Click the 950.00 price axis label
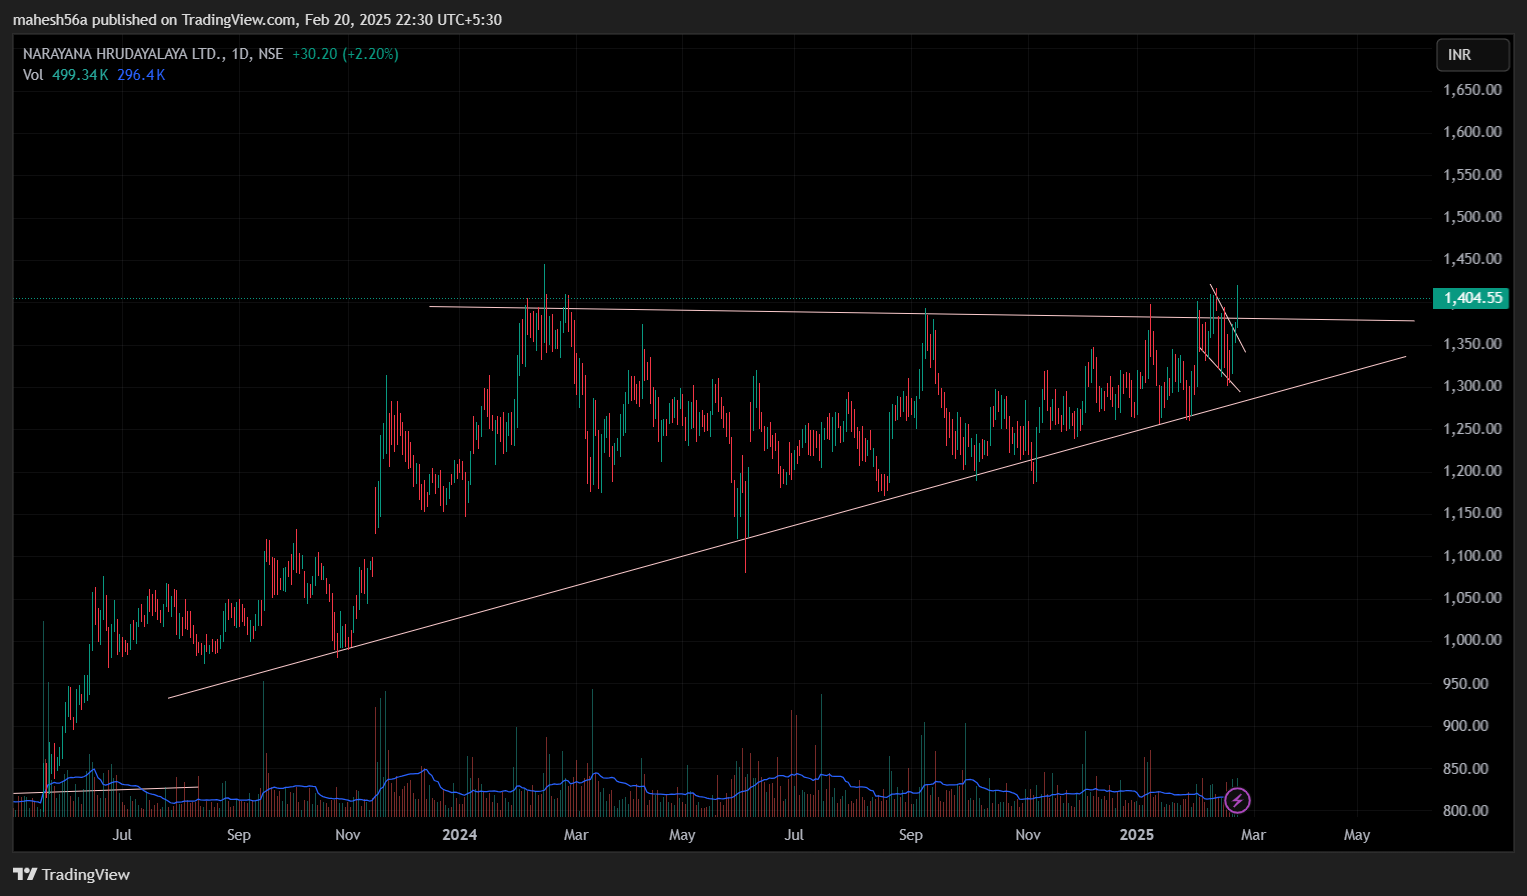 click(1466, 683)
